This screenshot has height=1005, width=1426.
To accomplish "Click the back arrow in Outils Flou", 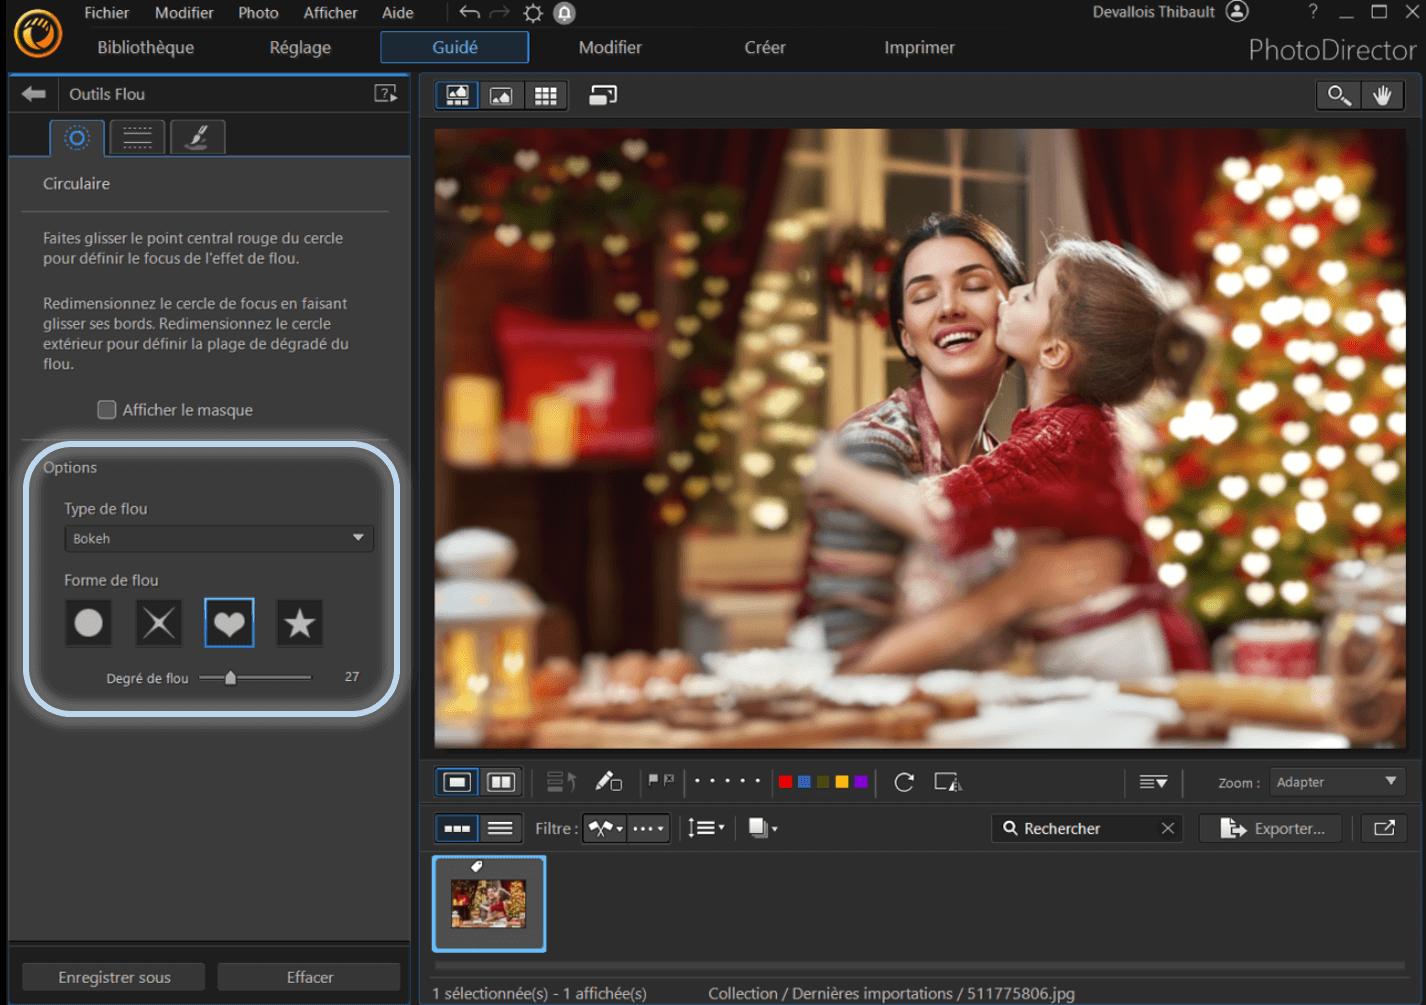I will (x=34, y=94).
